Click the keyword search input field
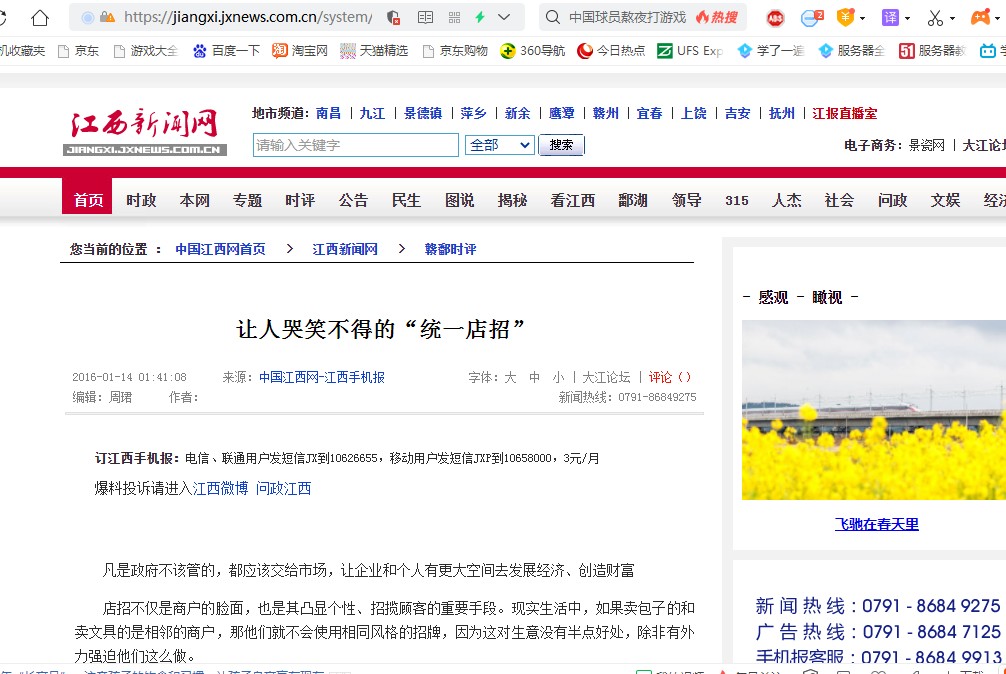Image resolution: width=1006 pixels, height=674 pixels. 355,145
